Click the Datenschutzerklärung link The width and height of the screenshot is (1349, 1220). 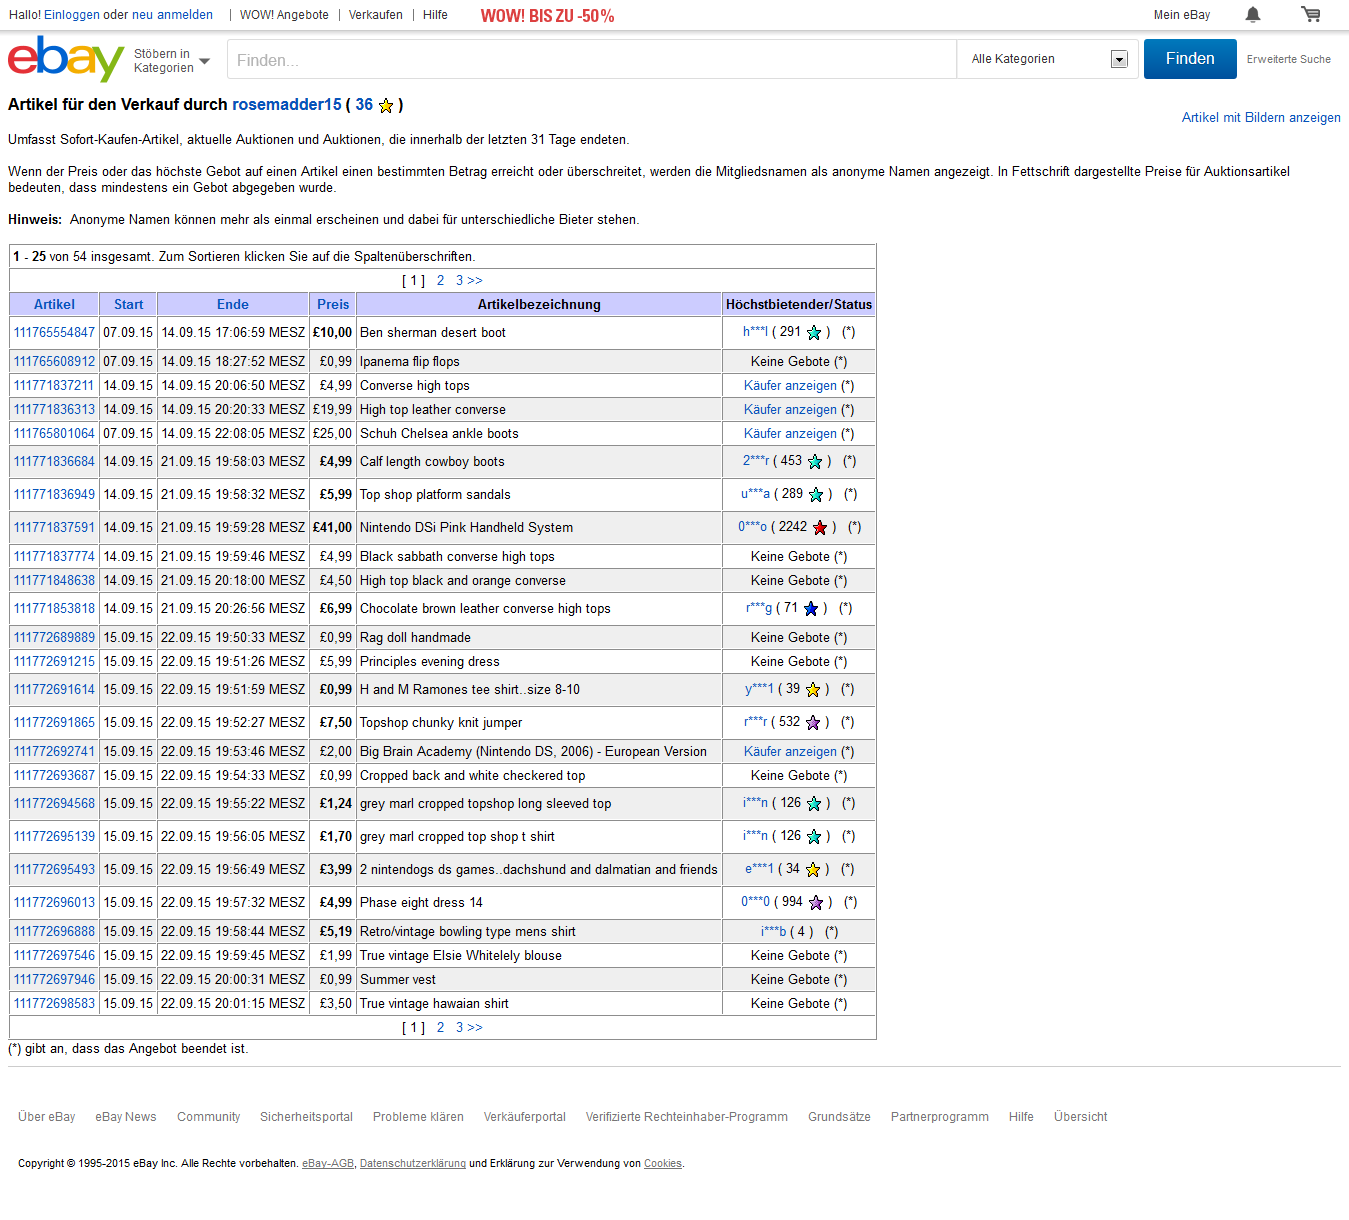point(413,1163)
